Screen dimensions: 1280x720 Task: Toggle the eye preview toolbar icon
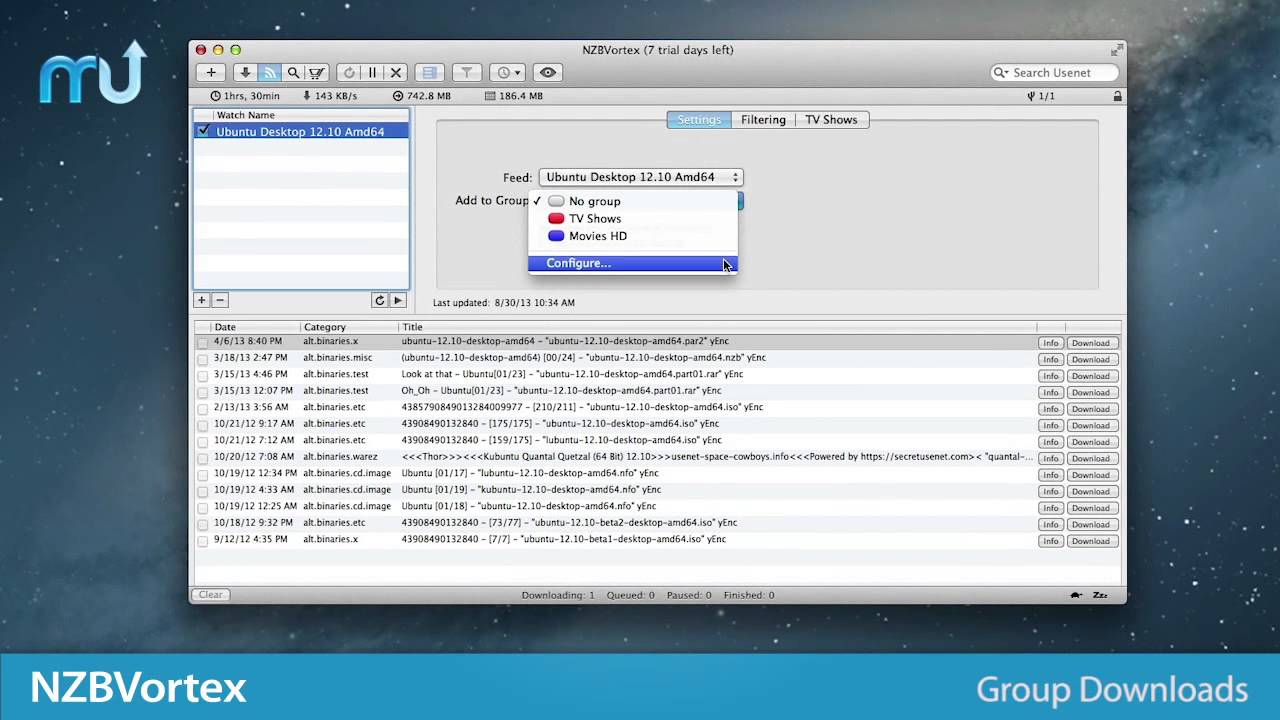click(x=547, y=72)
